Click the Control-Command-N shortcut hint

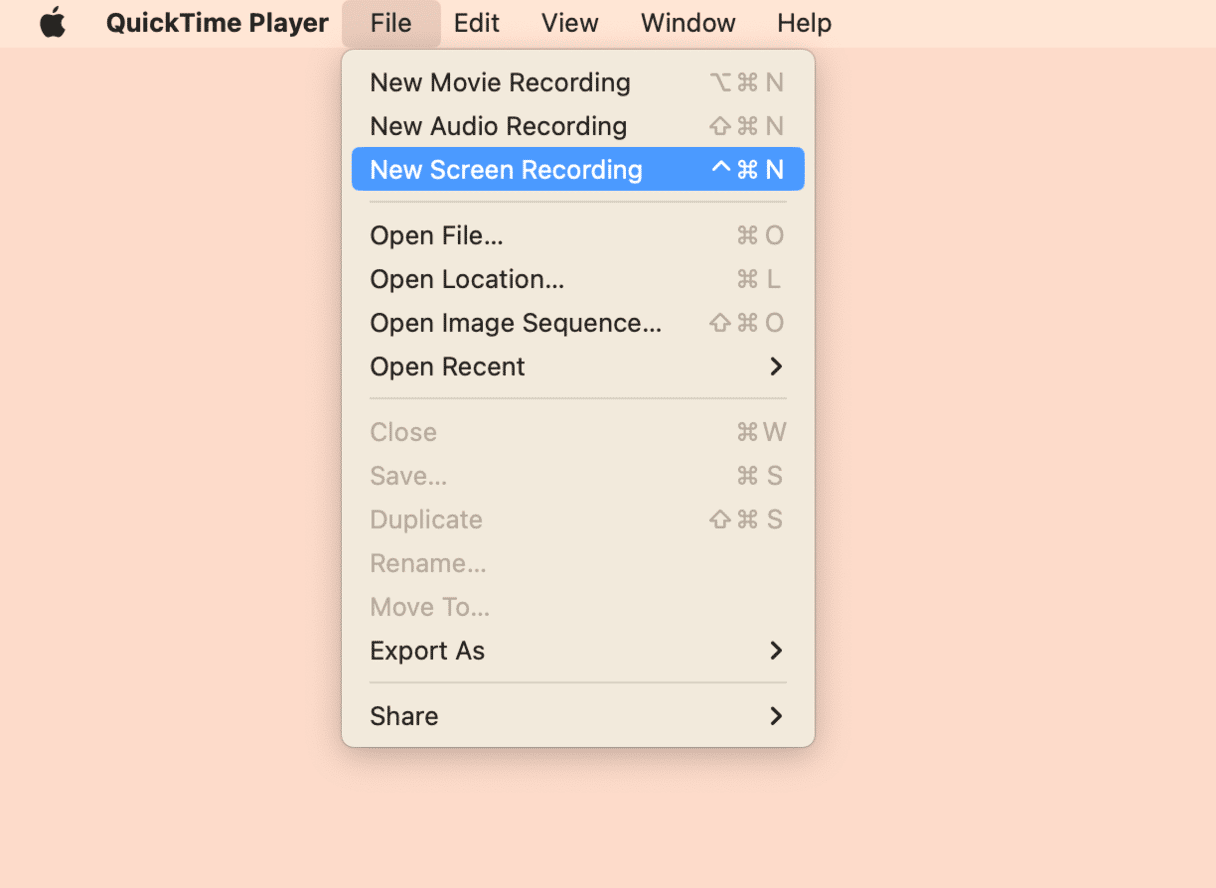coord(747,170)
